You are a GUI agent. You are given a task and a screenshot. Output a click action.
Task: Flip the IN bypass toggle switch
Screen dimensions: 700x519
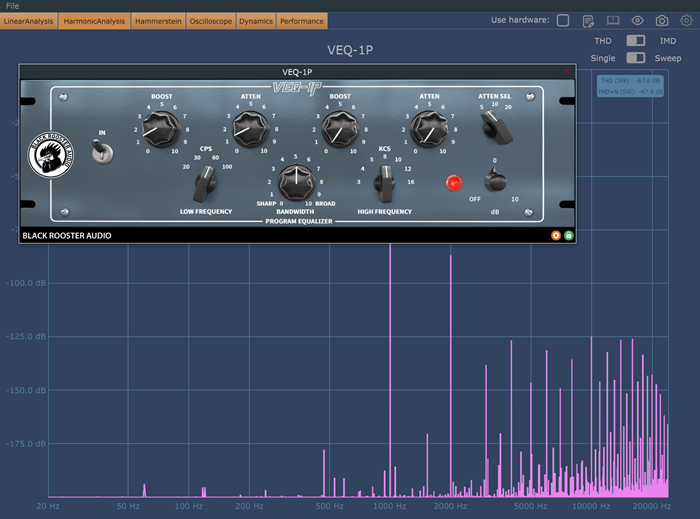pos(101,150)
